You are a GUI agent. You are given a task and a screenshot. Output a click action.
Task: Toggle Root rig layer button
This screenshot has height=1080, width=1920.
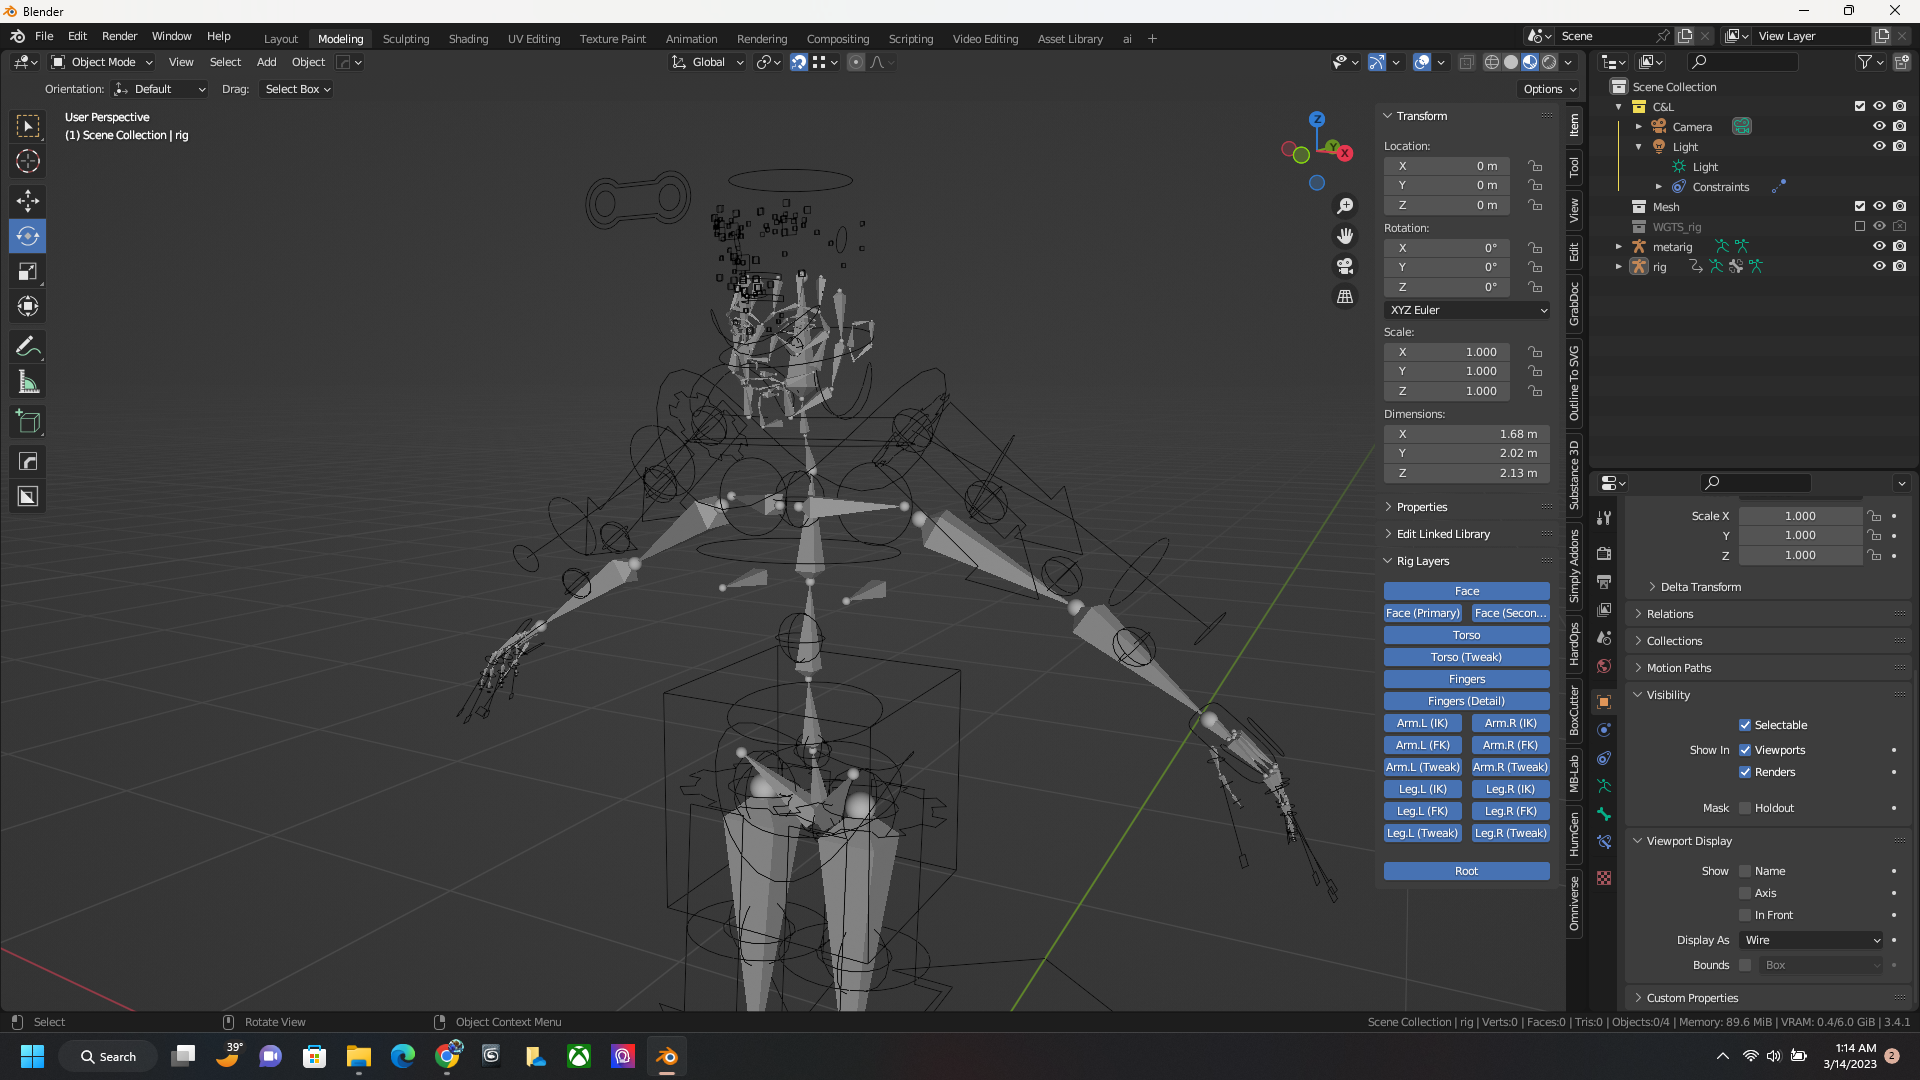pyautogui.click(x=1467, y=871)
